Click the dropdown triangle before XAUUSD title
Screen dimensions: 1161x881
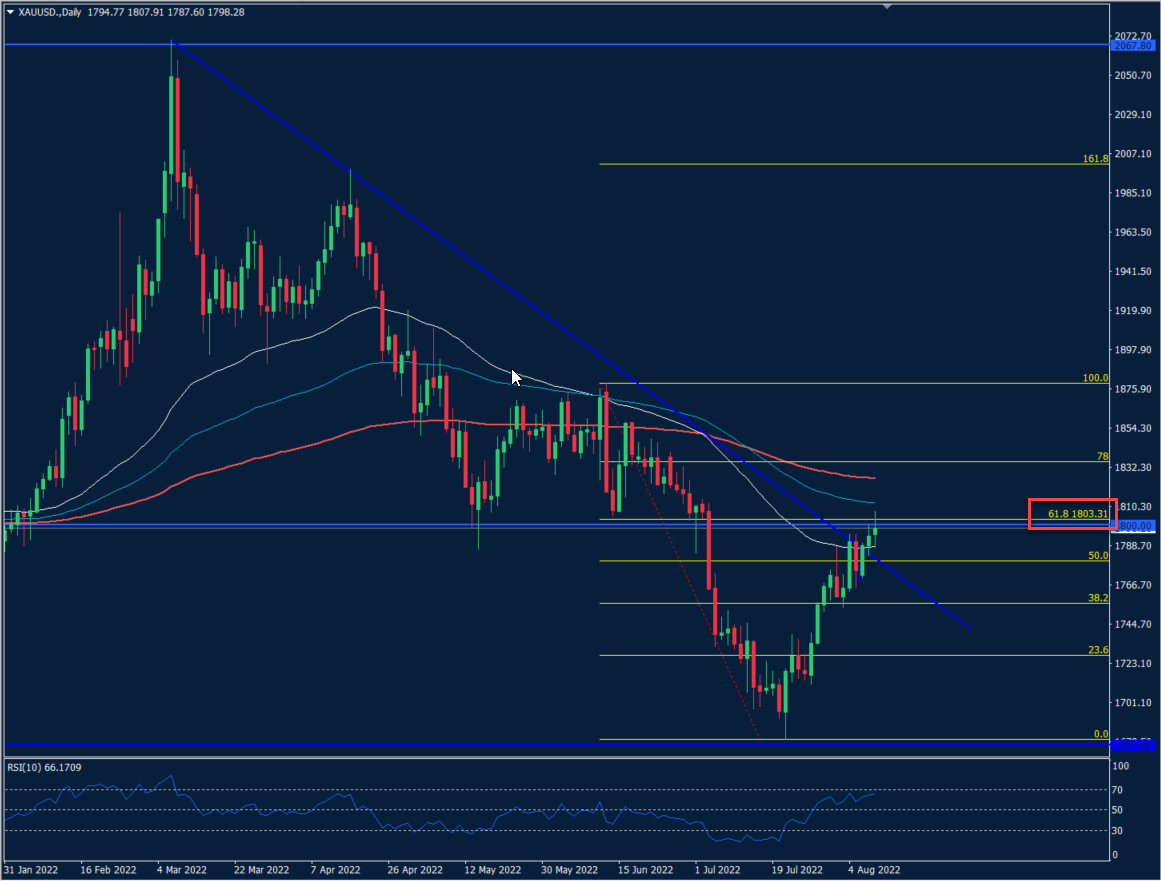pyautogui.click(x=10, y=12)
